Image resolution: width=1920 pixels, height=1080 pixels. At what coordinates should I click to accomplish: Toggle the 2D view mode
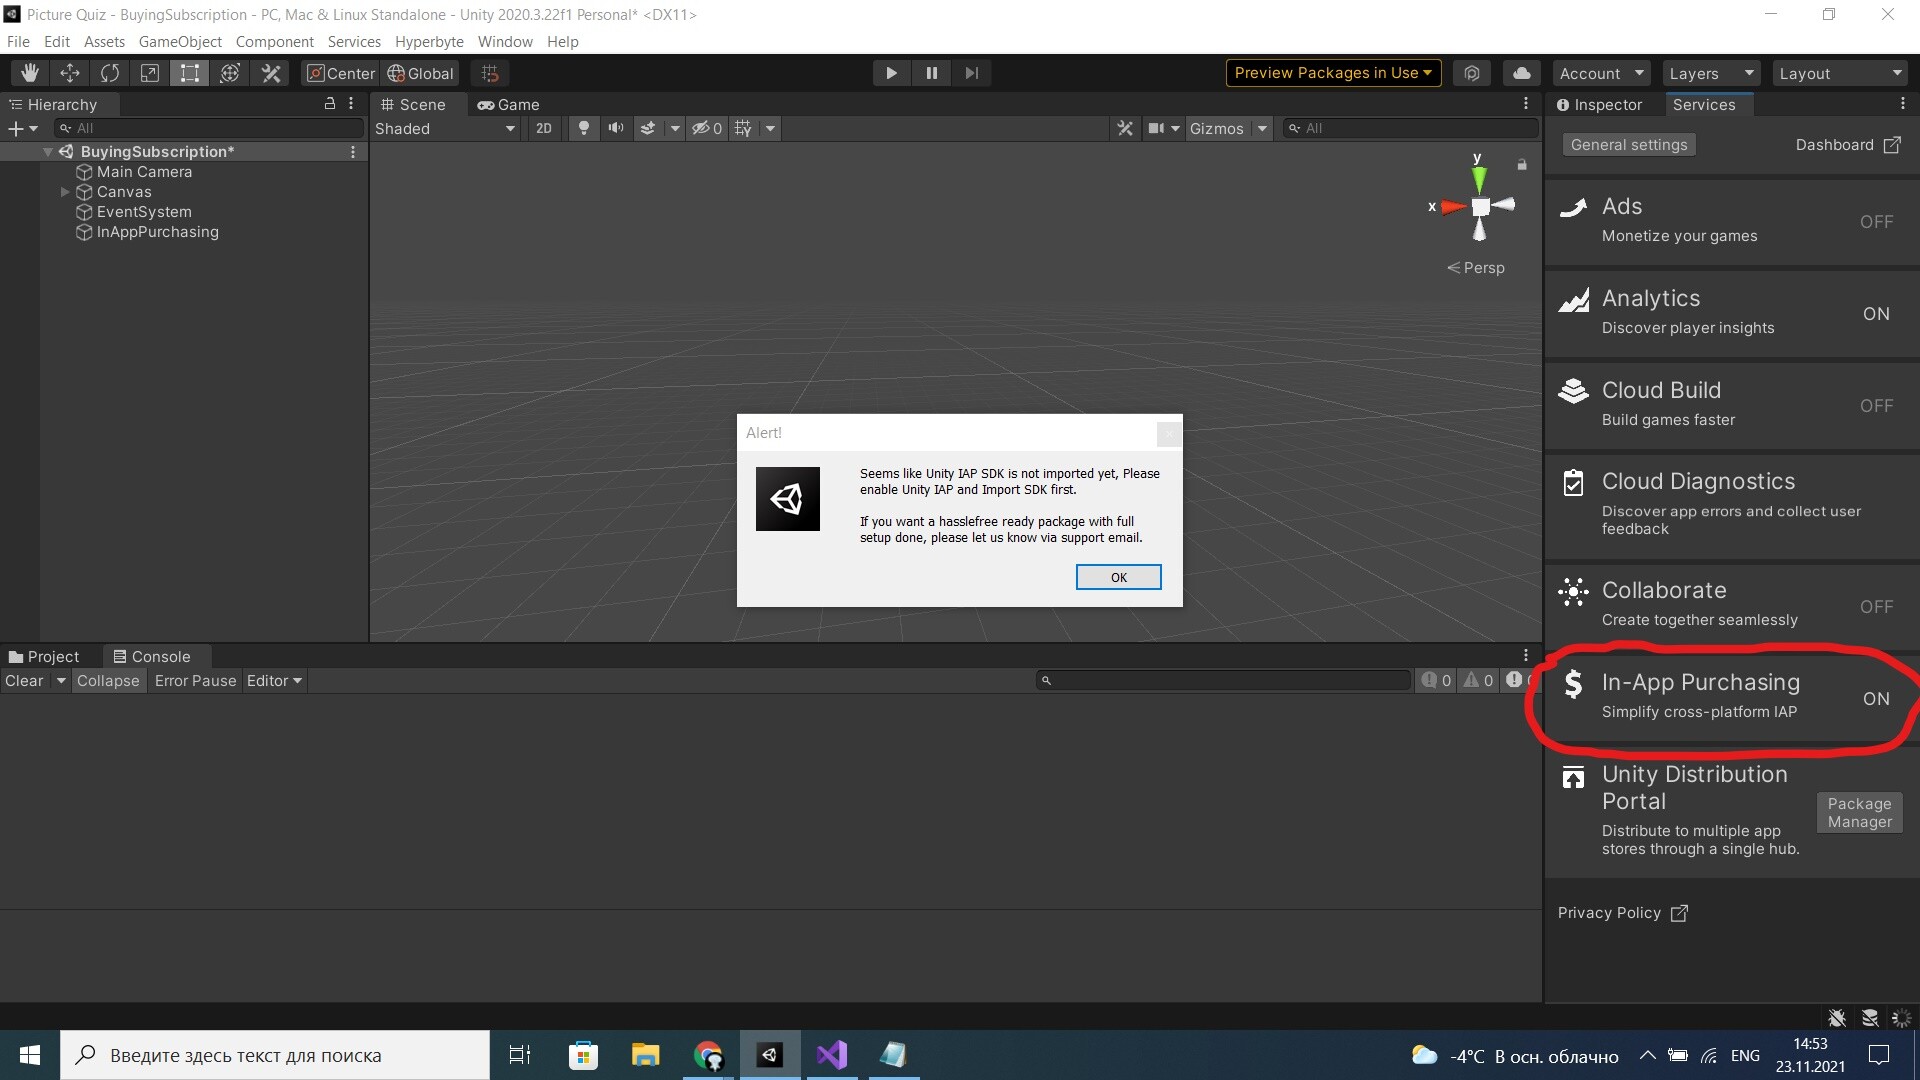click(x=543, y=128)
